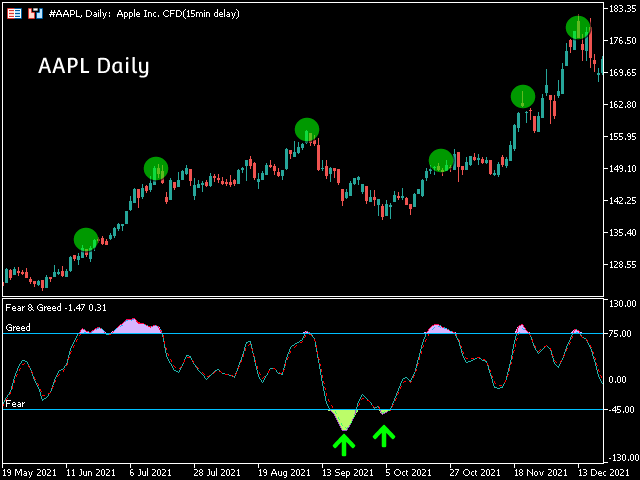The width and height of the screenshot is (640, 480).
Task: Click the 162.80 price axis label
Action: pos(622,104)
